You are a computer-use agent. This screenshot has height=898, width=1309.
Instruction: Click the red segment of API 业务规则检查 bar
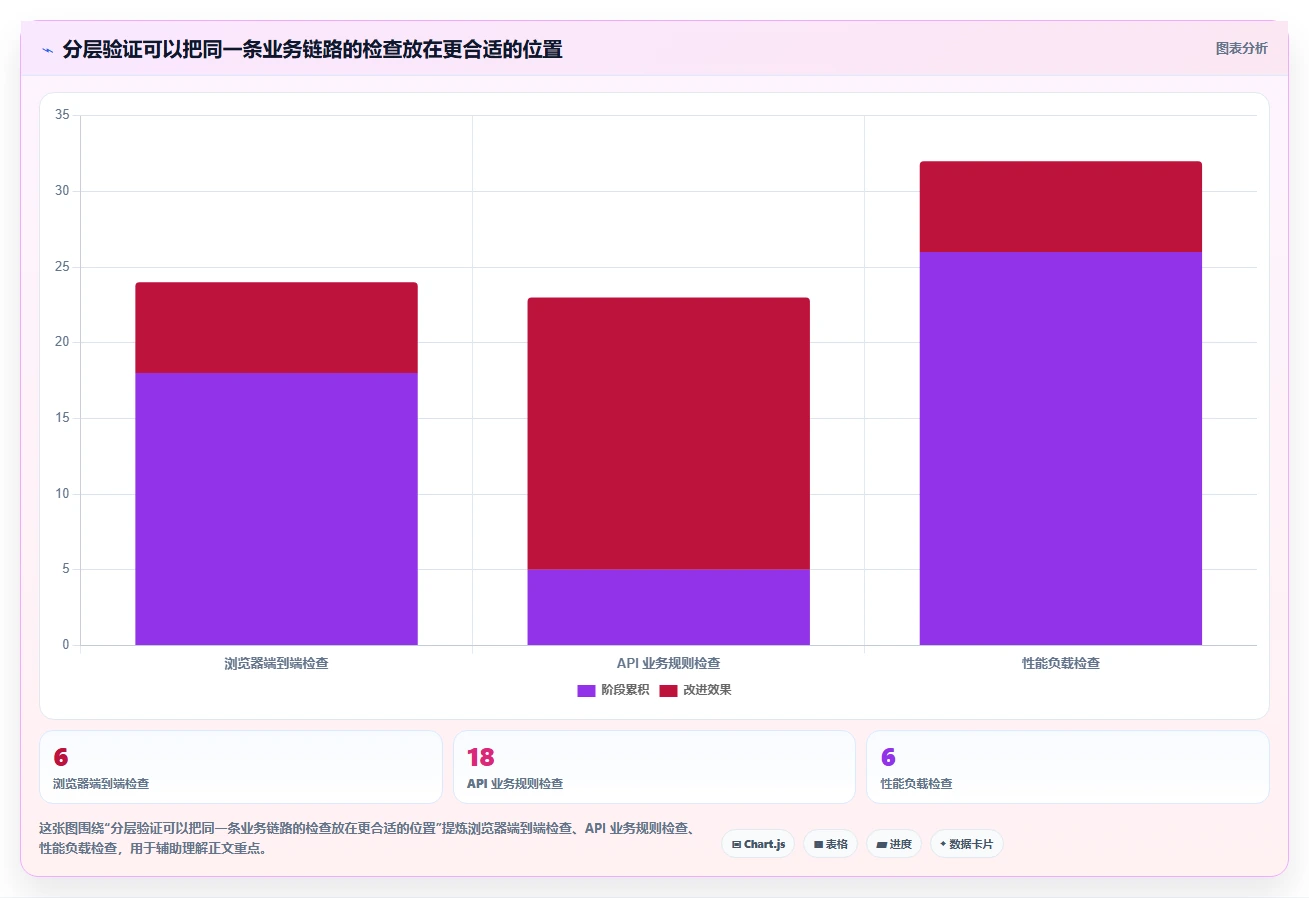(668, 433)
